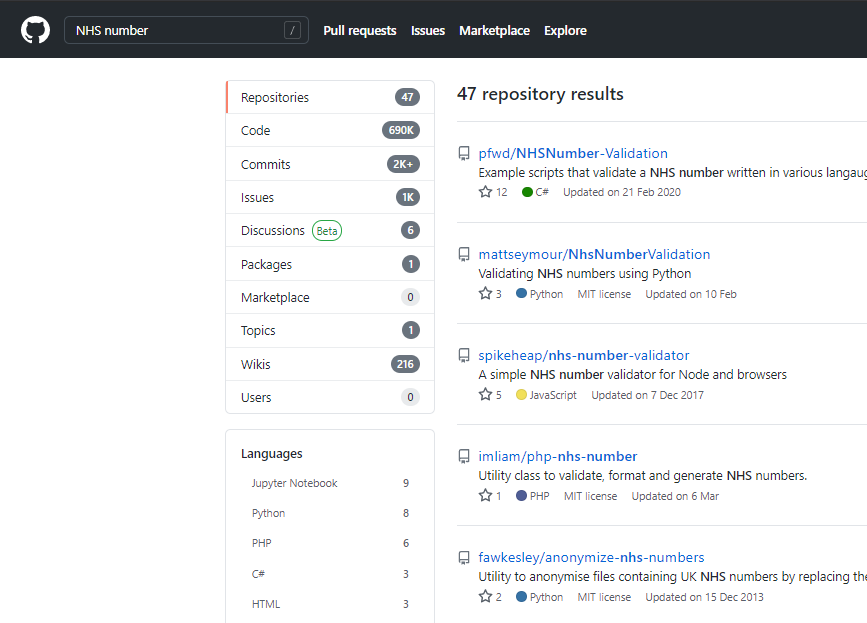The width and height of the screenshot is (867, 623).
Task: Click the 216 count badge on Wikis
Action: tap(405, 364)
